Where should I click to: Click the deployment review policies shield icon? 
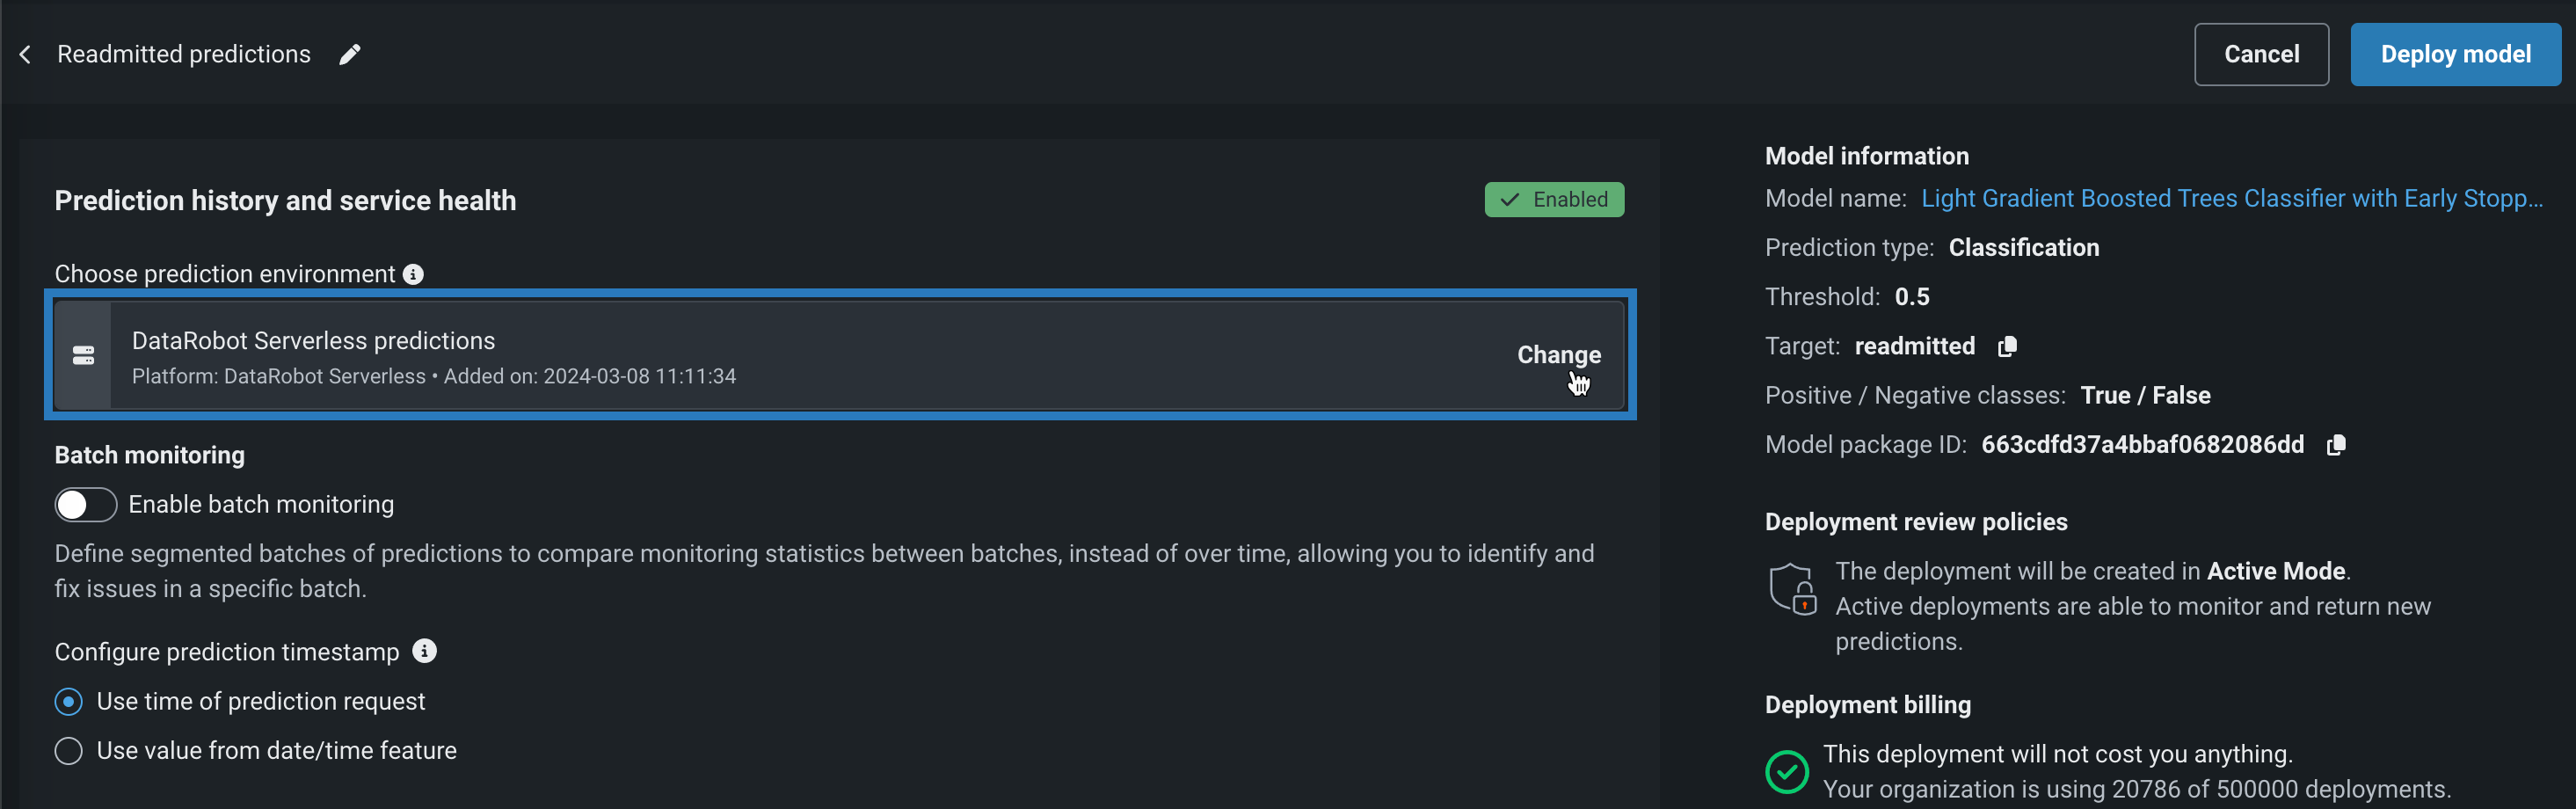pos(1791,588)
